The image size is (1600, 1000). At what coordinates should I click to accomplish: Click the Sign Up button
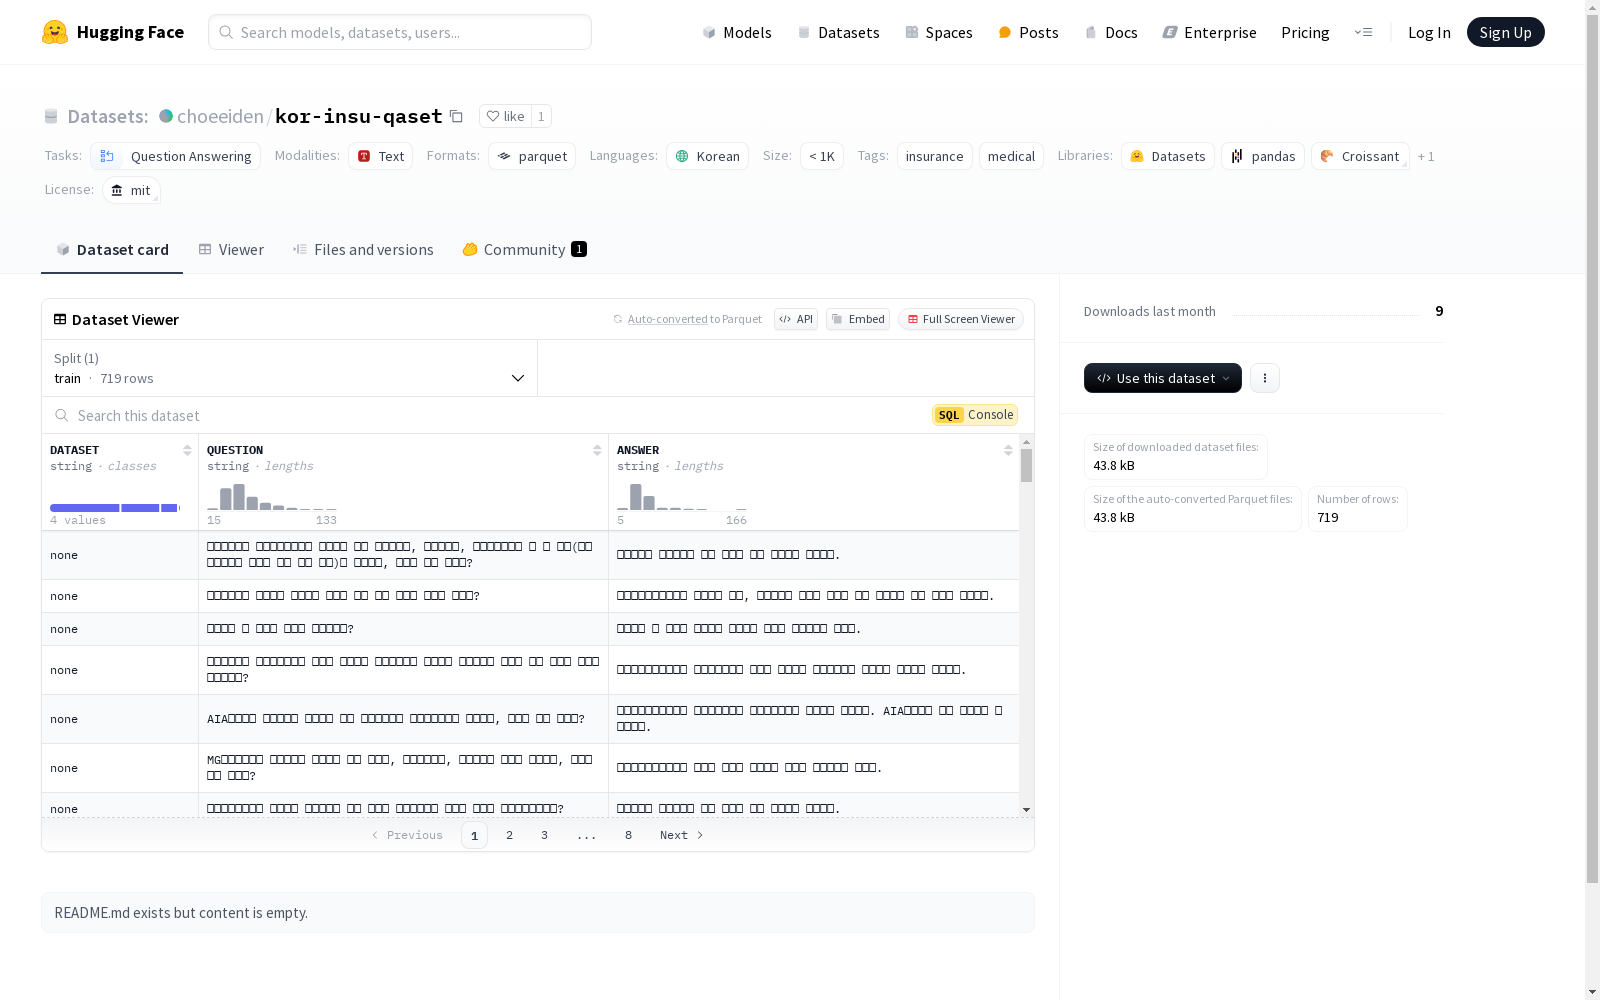pos(1505,32)
